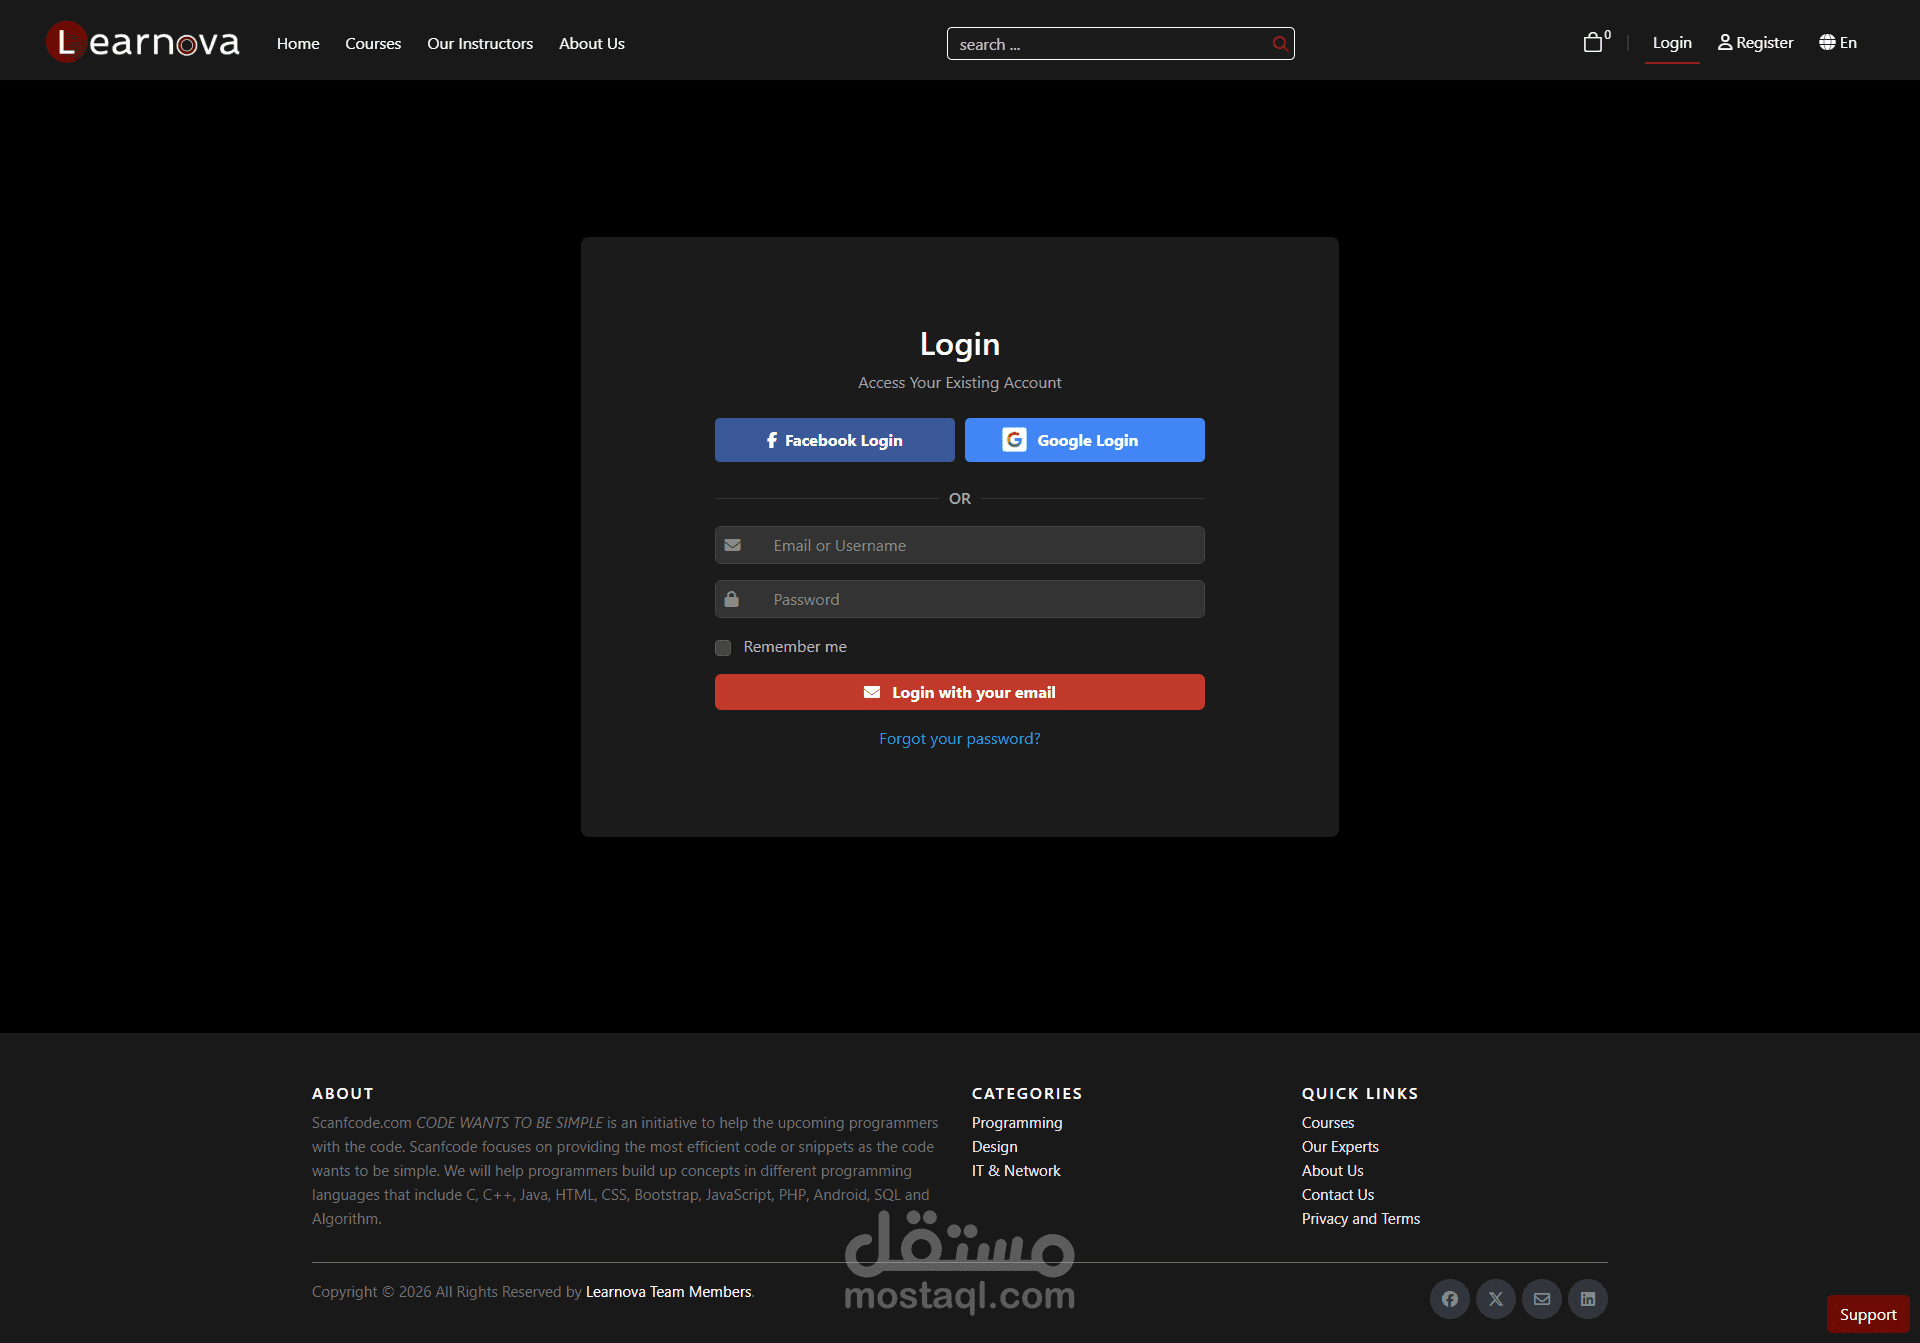The image size is (1920, 1343).
Task: Click the Google Login button
Action: (1084, 440)
